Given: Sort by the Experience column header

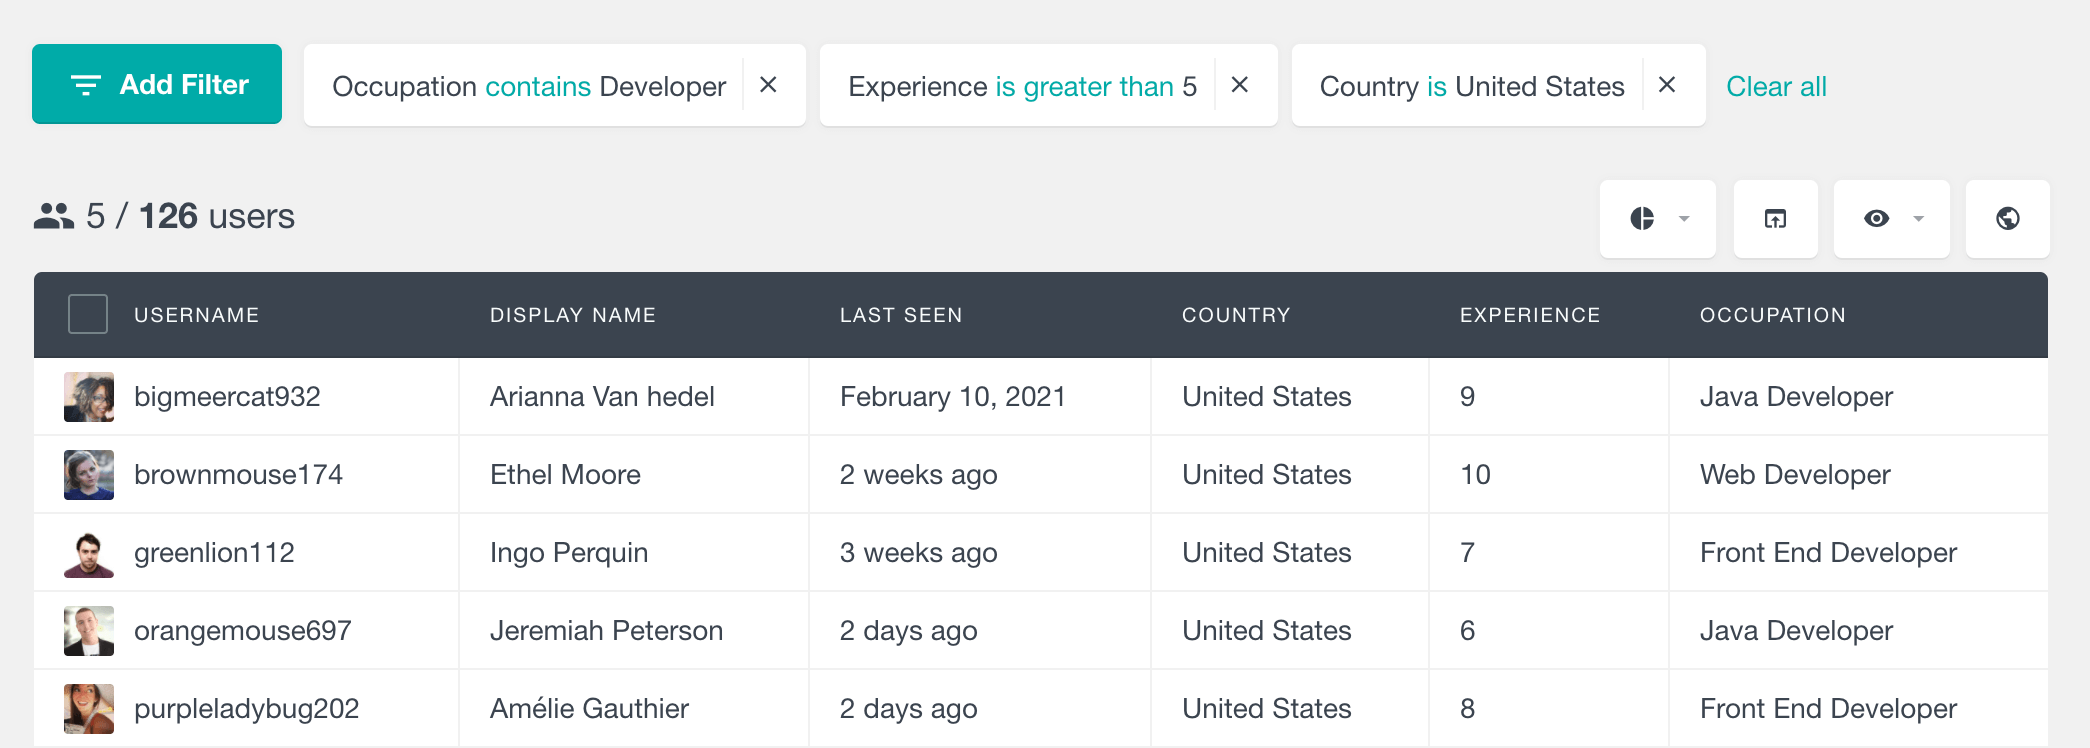Looking at the screenshot, I should click(x=1529, y=315).
